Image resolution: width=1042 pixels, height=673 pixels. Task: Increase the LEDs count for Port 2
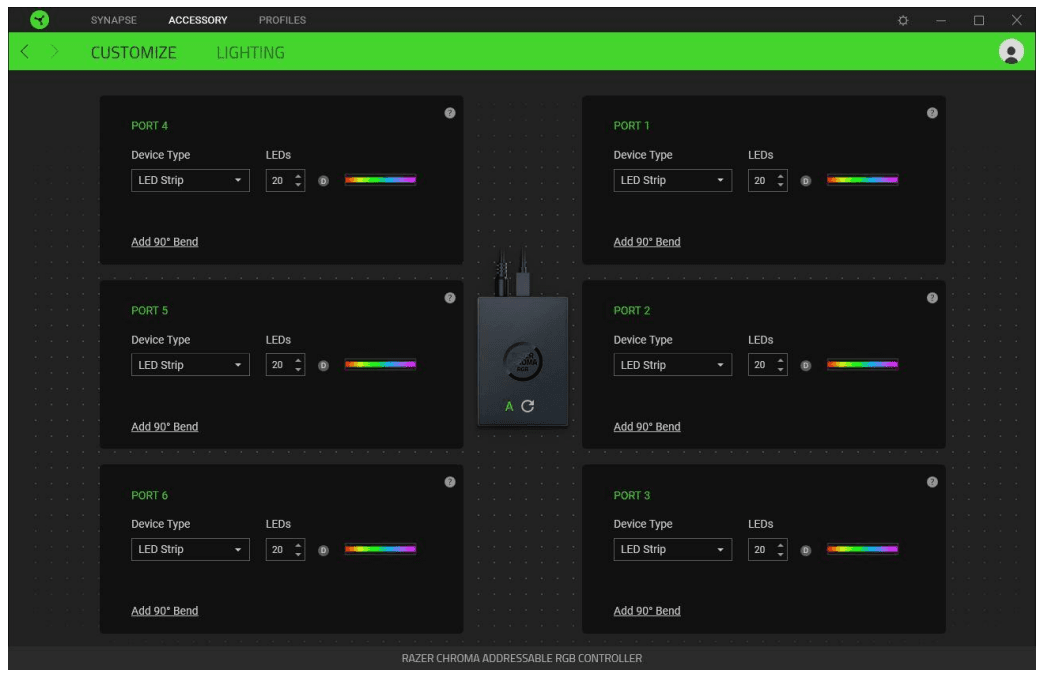[x=783, y=360]
